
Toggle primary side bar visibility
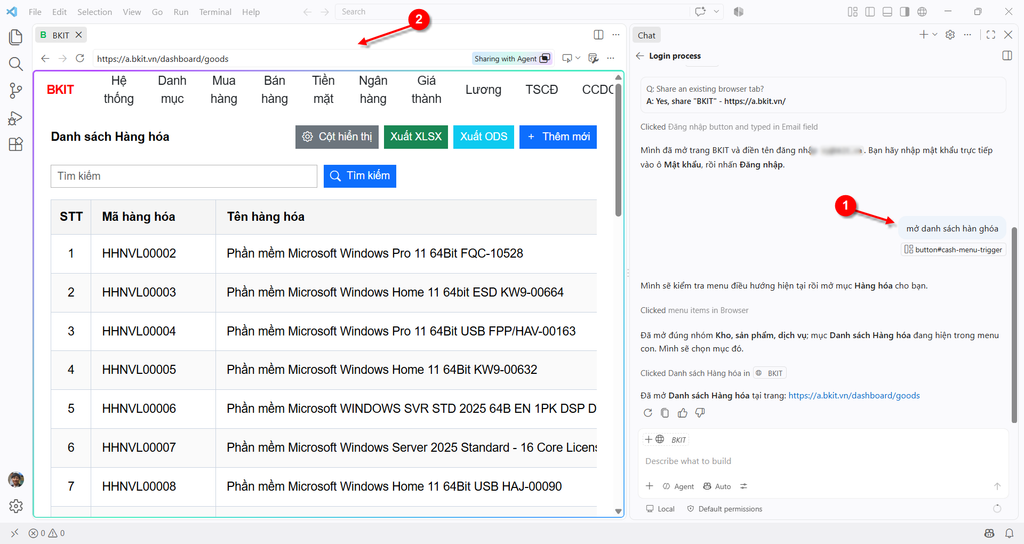point(870,11)
